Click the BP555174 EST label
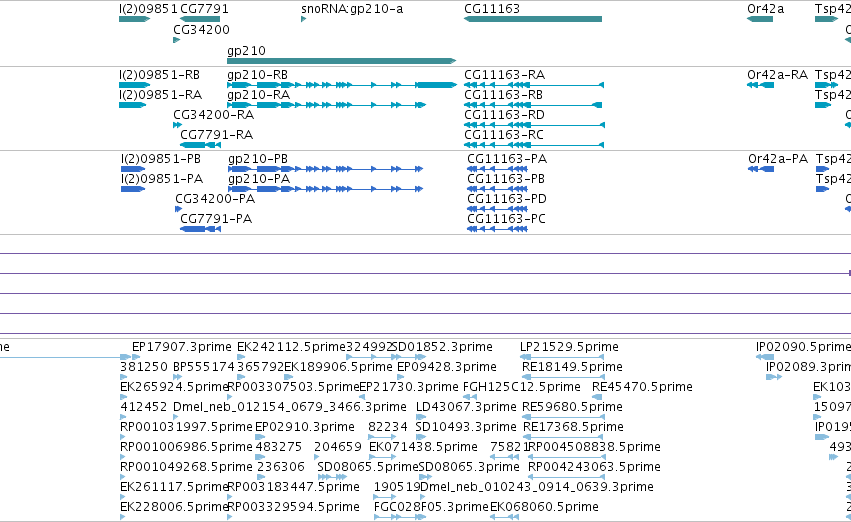851x522 pixels. click(204, 367)
